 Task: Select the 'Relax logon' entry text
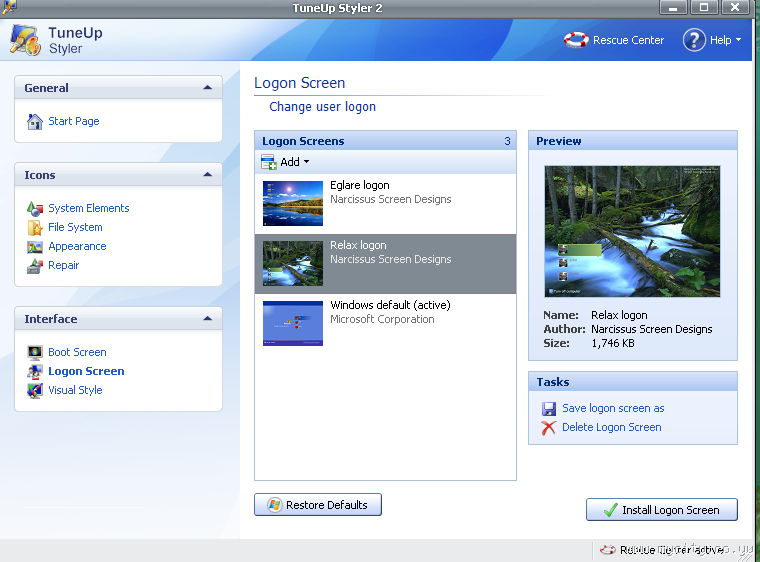point(358,245)
